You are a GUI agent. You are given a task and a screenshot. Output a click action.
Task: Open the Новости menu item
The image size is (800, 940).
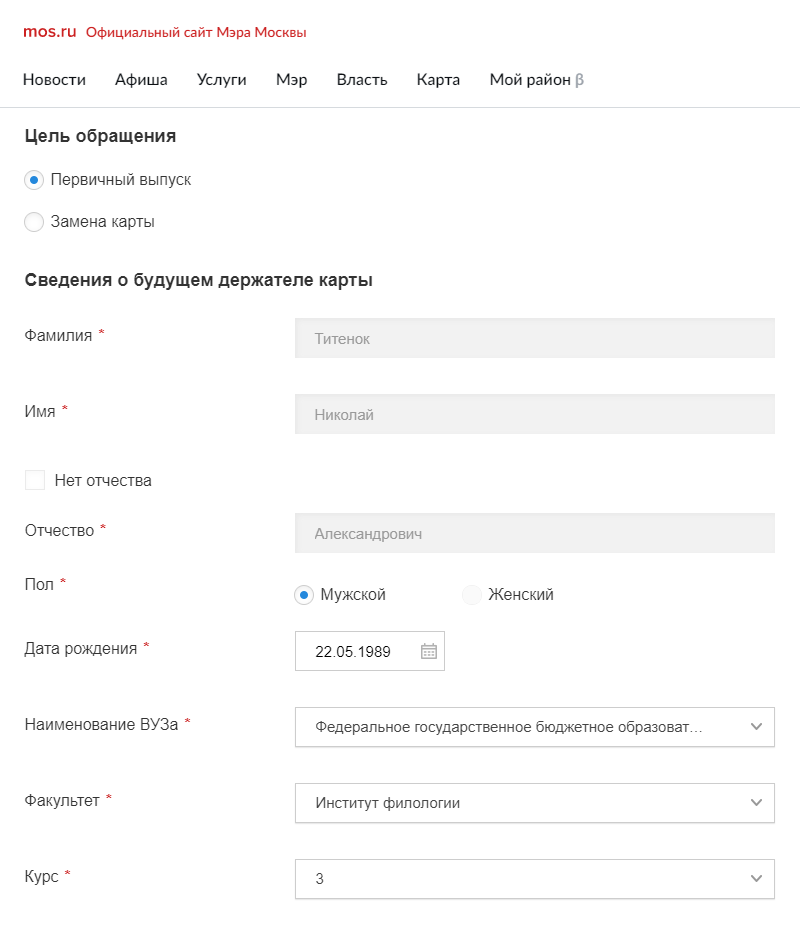point(54,80)
